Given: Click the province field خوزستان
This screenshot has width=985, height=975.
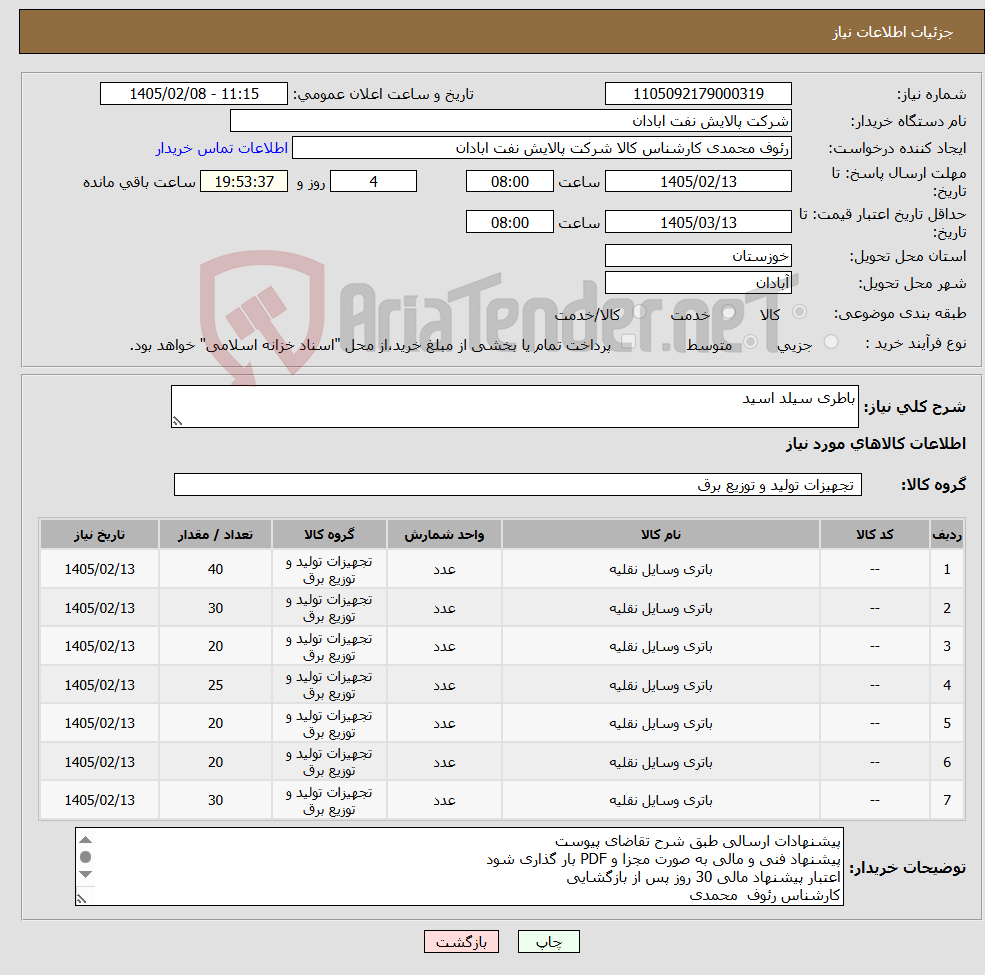Looking at the screenshot, I should tap(698, 256).
